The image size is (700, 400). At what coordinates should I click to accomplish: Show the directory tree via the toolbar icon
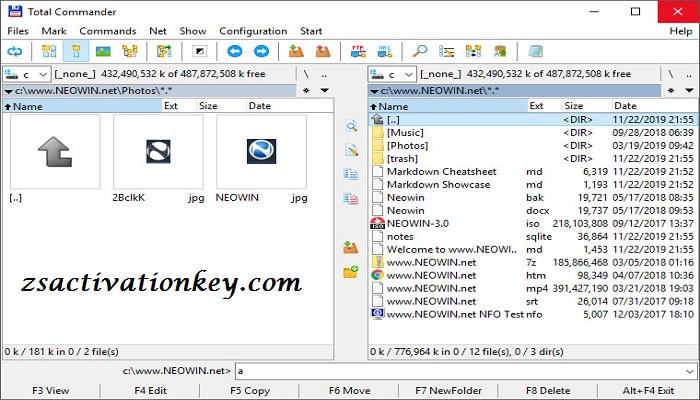(x=130, y=51)
